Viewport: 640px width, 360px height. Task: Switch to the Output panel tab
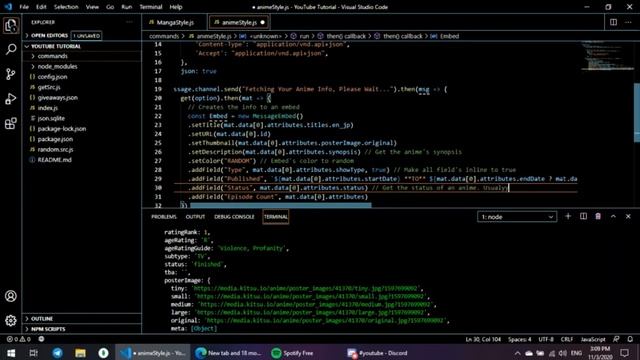(x=195, y=217)
